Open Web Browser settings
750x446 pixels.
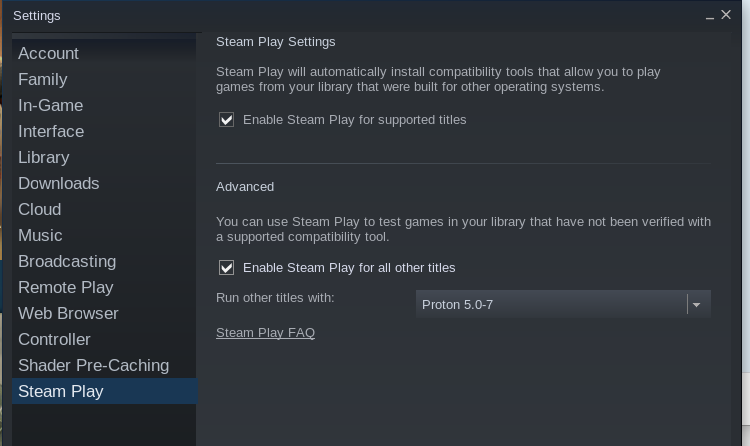tap(68, 314)
